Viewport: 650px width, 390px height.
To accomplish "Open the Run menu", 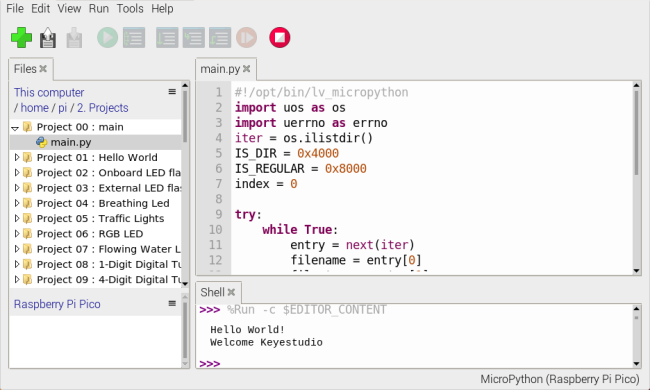I will (99, 9).
